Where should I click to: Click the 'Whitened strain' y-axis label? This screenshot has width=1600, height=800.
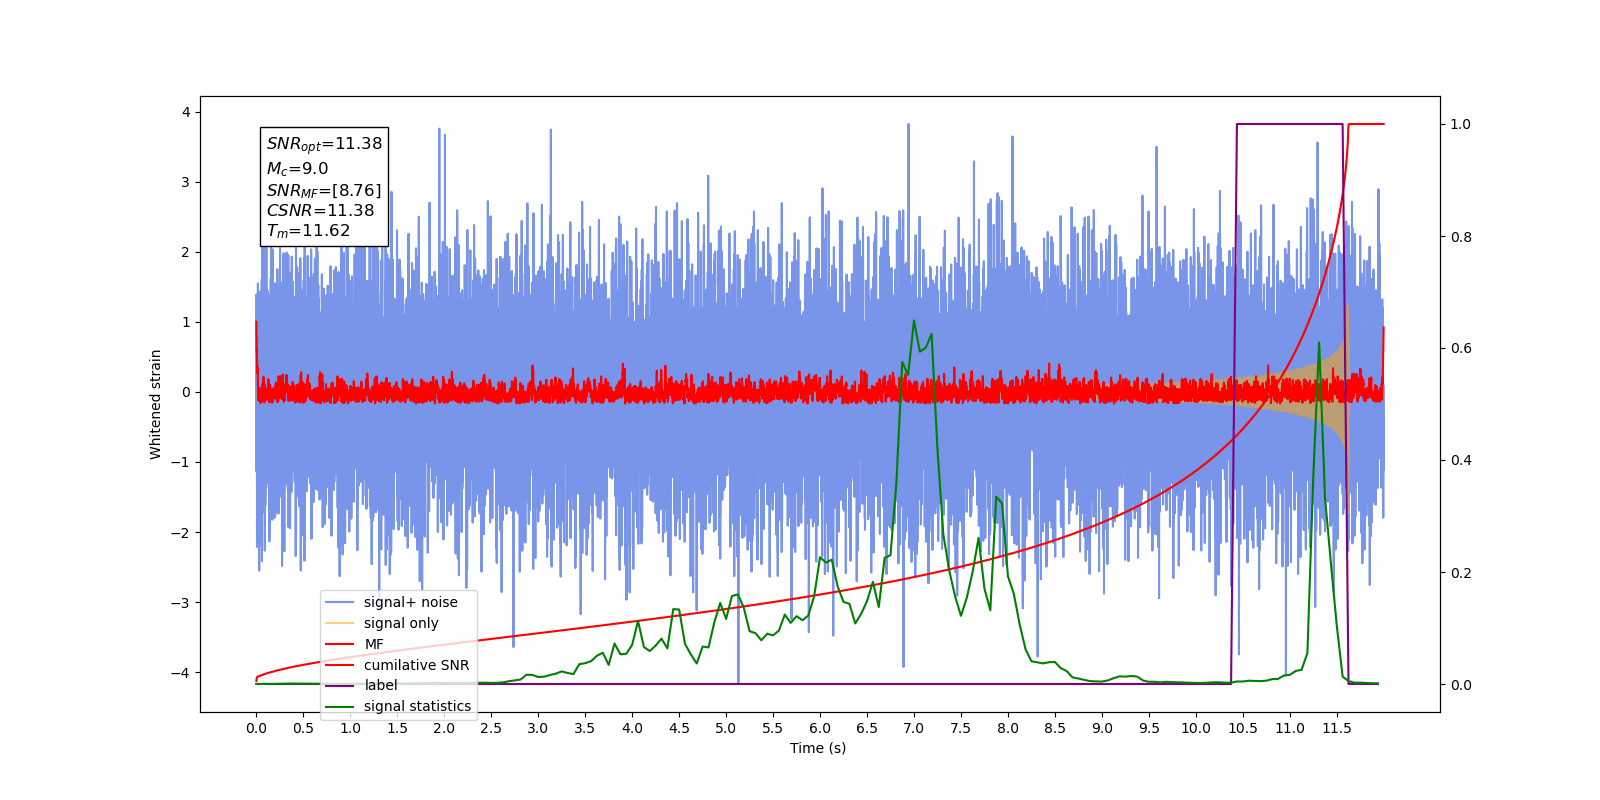pos(155,404)
